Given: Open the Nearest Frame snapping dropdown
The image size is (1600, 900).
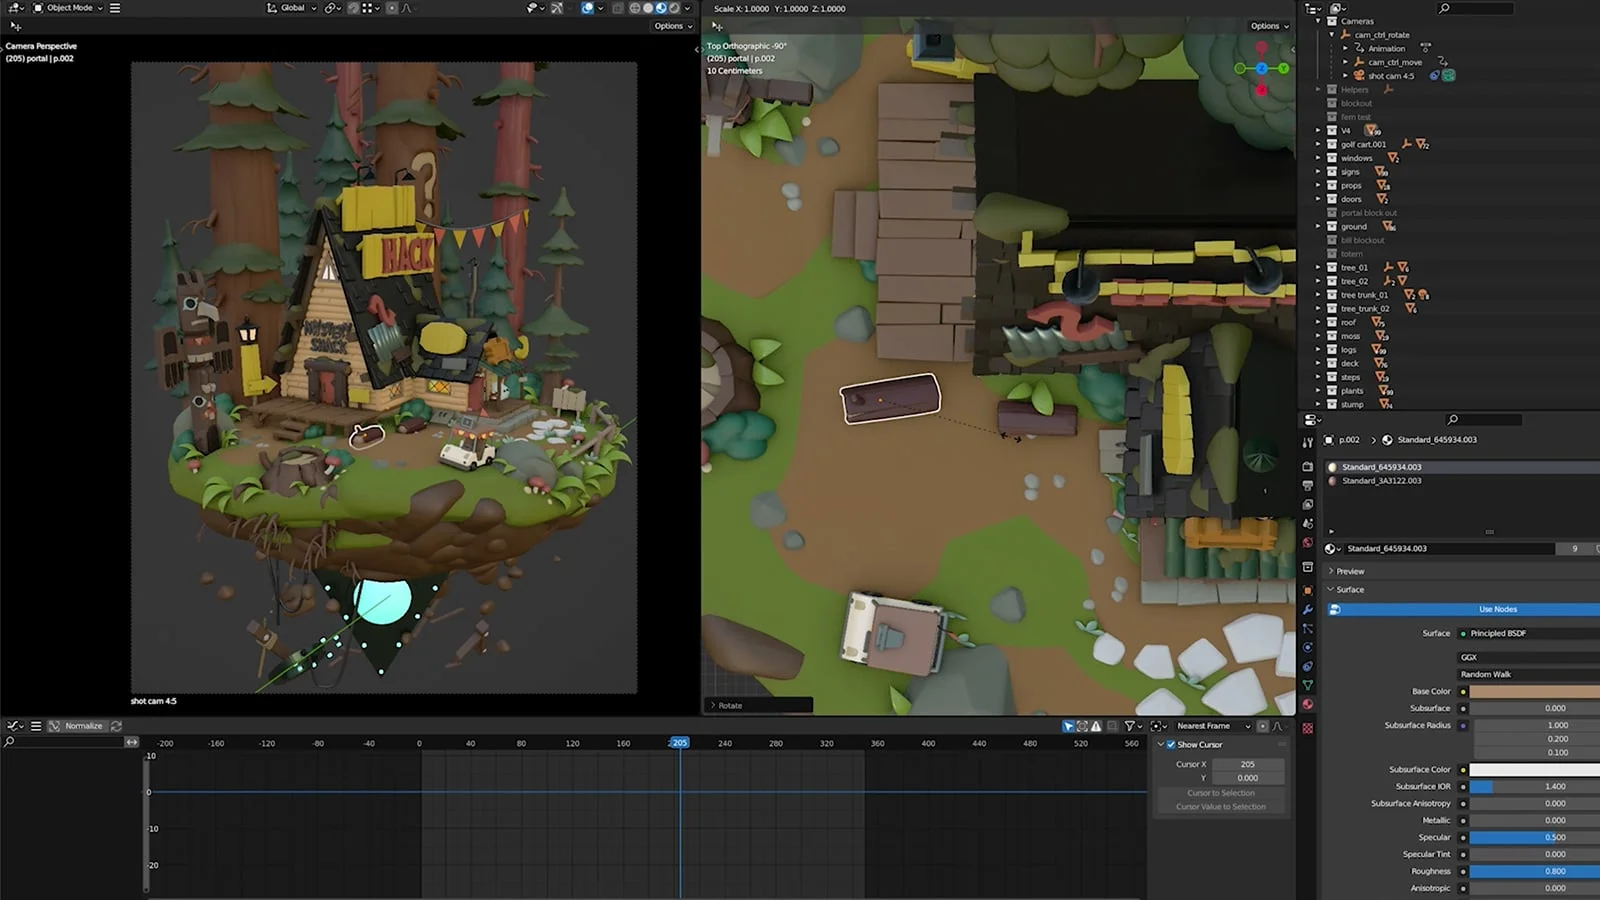Looking at the screenshot, I should point(1212,725).
